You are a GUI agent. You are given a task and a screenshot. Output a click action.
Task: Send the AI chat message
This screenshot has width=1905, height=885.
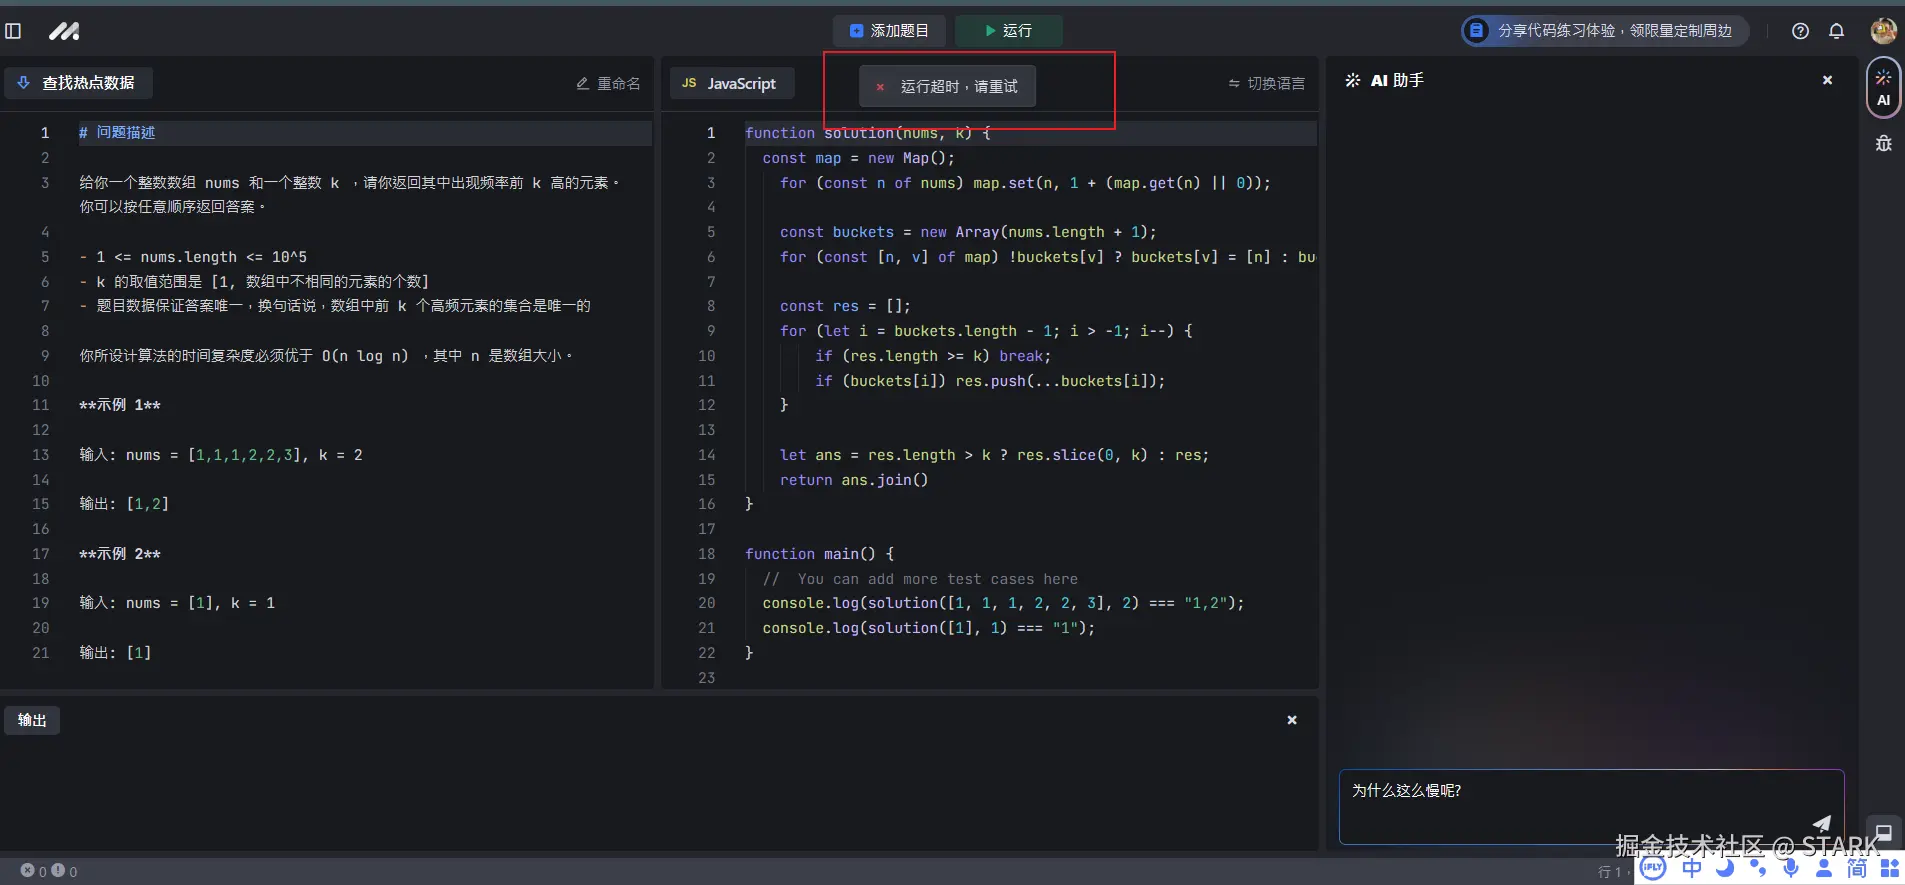tap(1821, 823)
